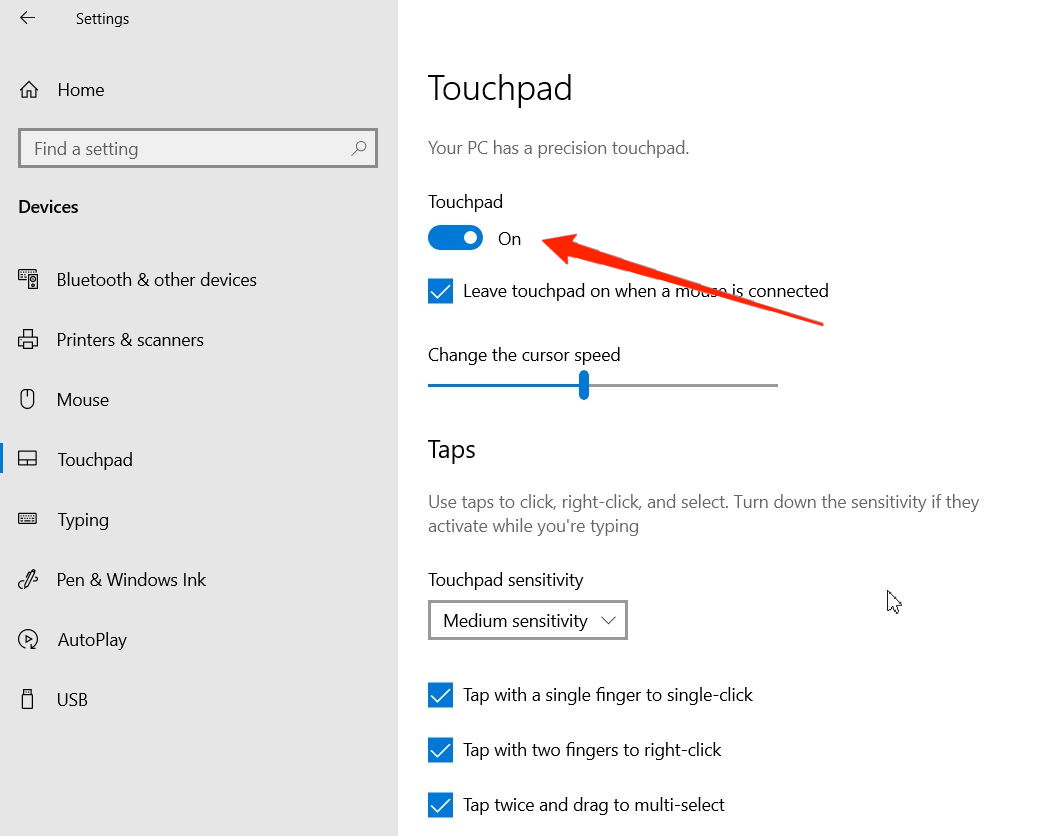
Task: Click the Bluetooth & other devices icon
Action: pos(28,279)
